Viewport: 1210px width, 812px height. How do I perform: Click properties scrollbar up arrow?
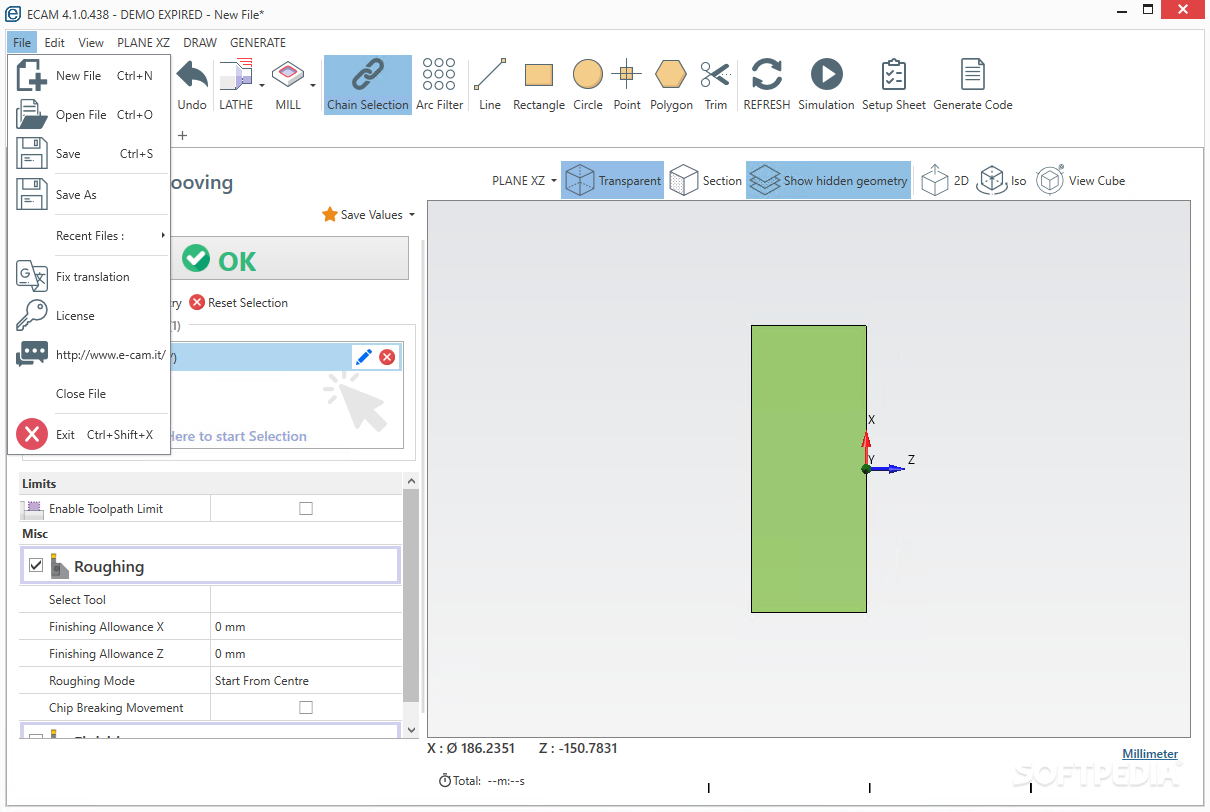pyautogui.click(x=411, y=481)
